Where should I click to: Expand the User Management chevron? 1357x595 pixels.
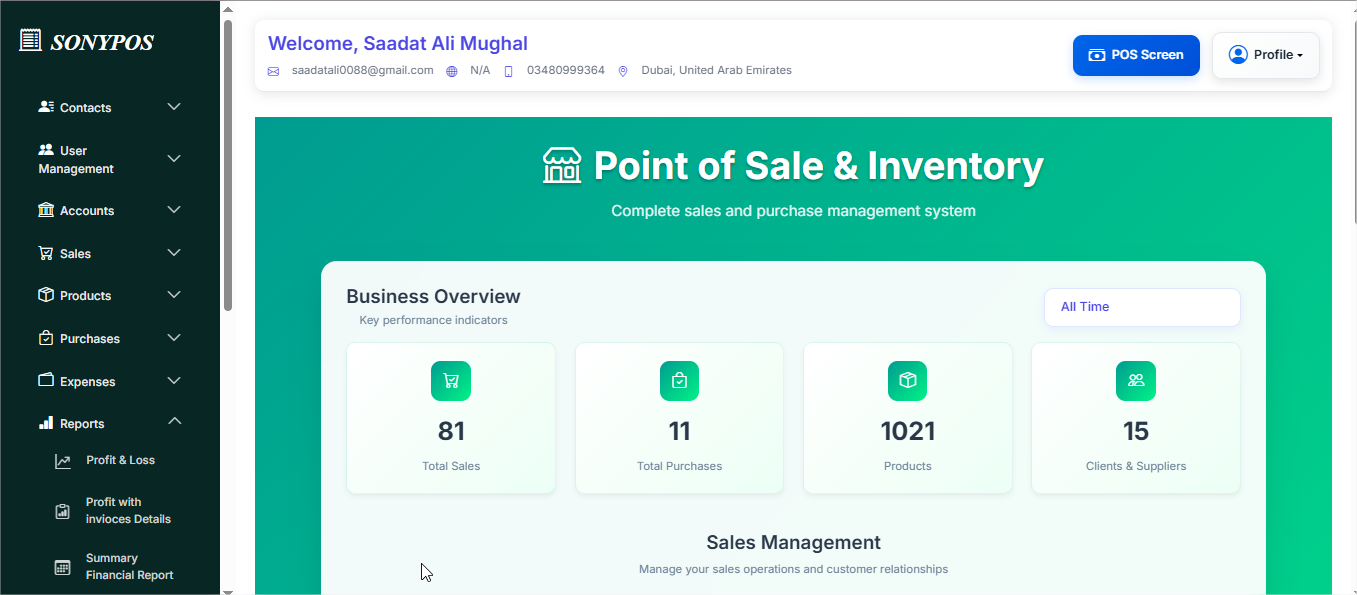[x=174, y=159]
